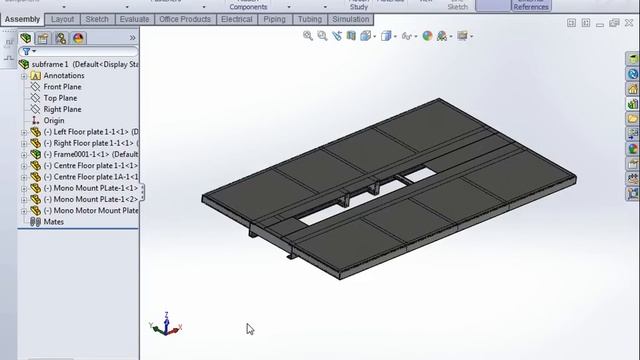The image size is (640, 360).
Task: Open the Electrical tab
Action: [x=237, y=19]
